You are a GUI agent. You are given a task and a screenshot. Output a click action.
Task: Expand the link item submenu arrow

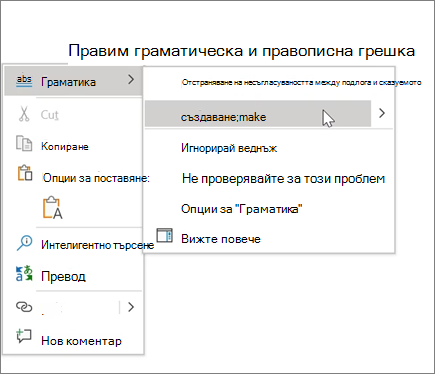pyautogui.click(x=131, y=307)
